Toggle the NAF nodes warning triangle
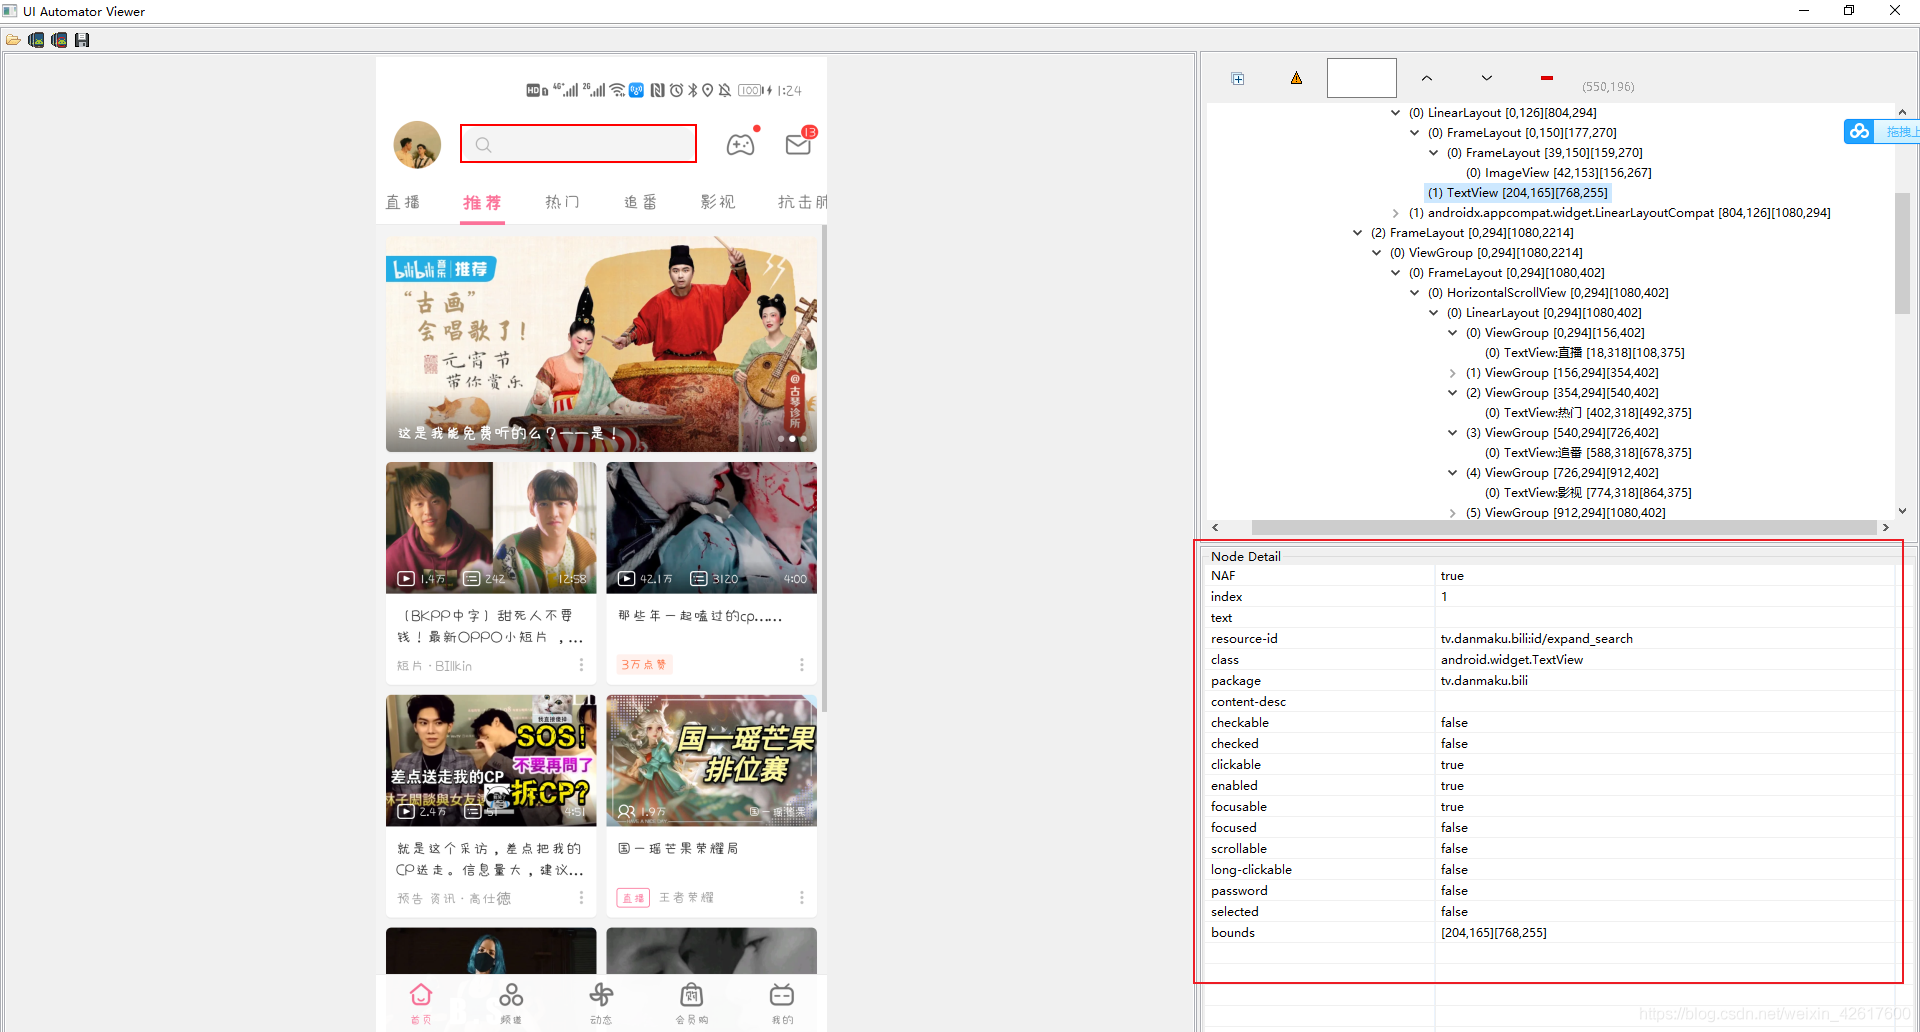 click(x=1296, y=78)
